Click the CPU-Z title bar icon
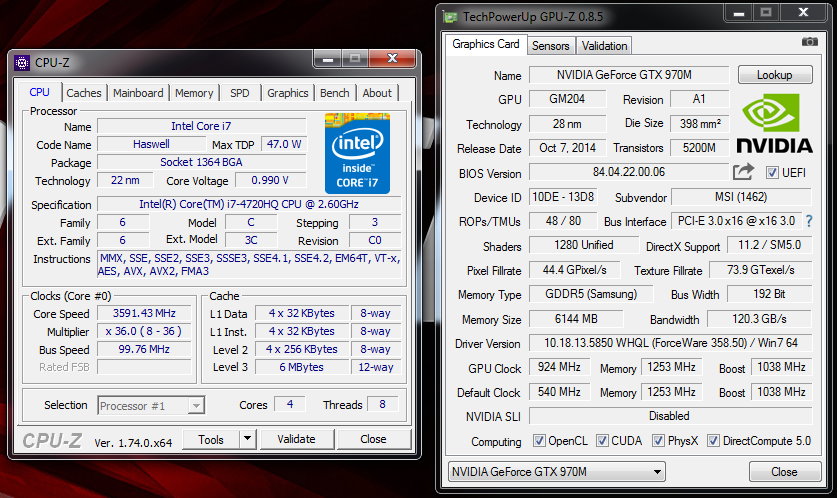 [22, 63]
